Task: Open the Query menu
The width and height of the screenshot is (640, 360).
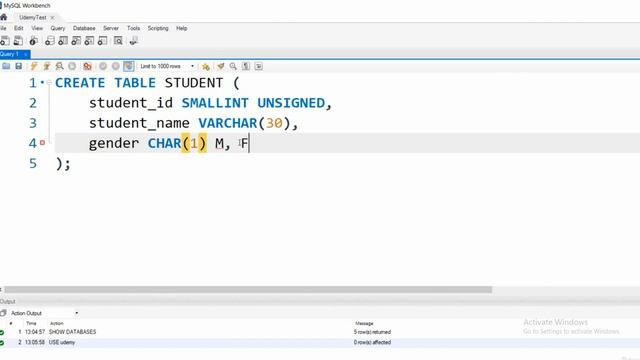Action: tap(58, 28)
